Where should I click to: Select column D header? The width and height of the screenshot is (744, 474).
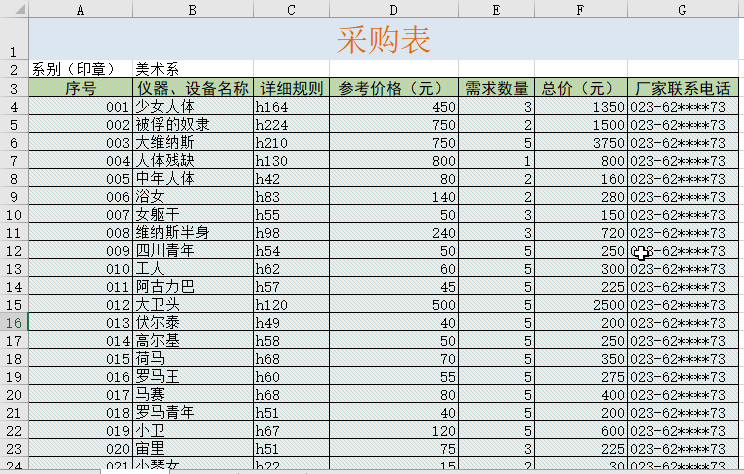click(x=393, y=9)
